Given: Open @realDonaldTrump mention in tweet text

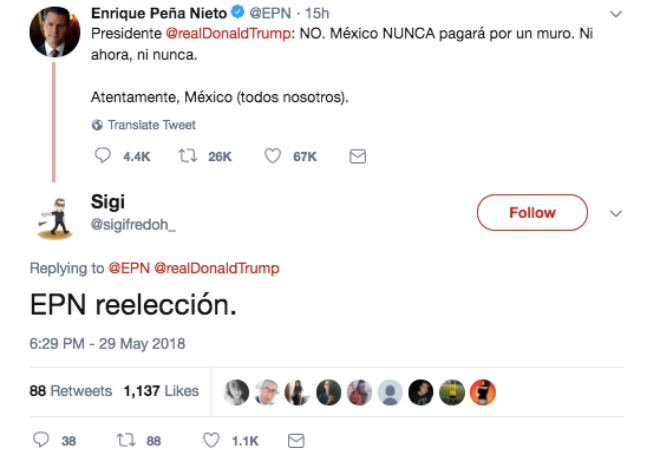Looking at the screenshot, I should tap(234, 34).
